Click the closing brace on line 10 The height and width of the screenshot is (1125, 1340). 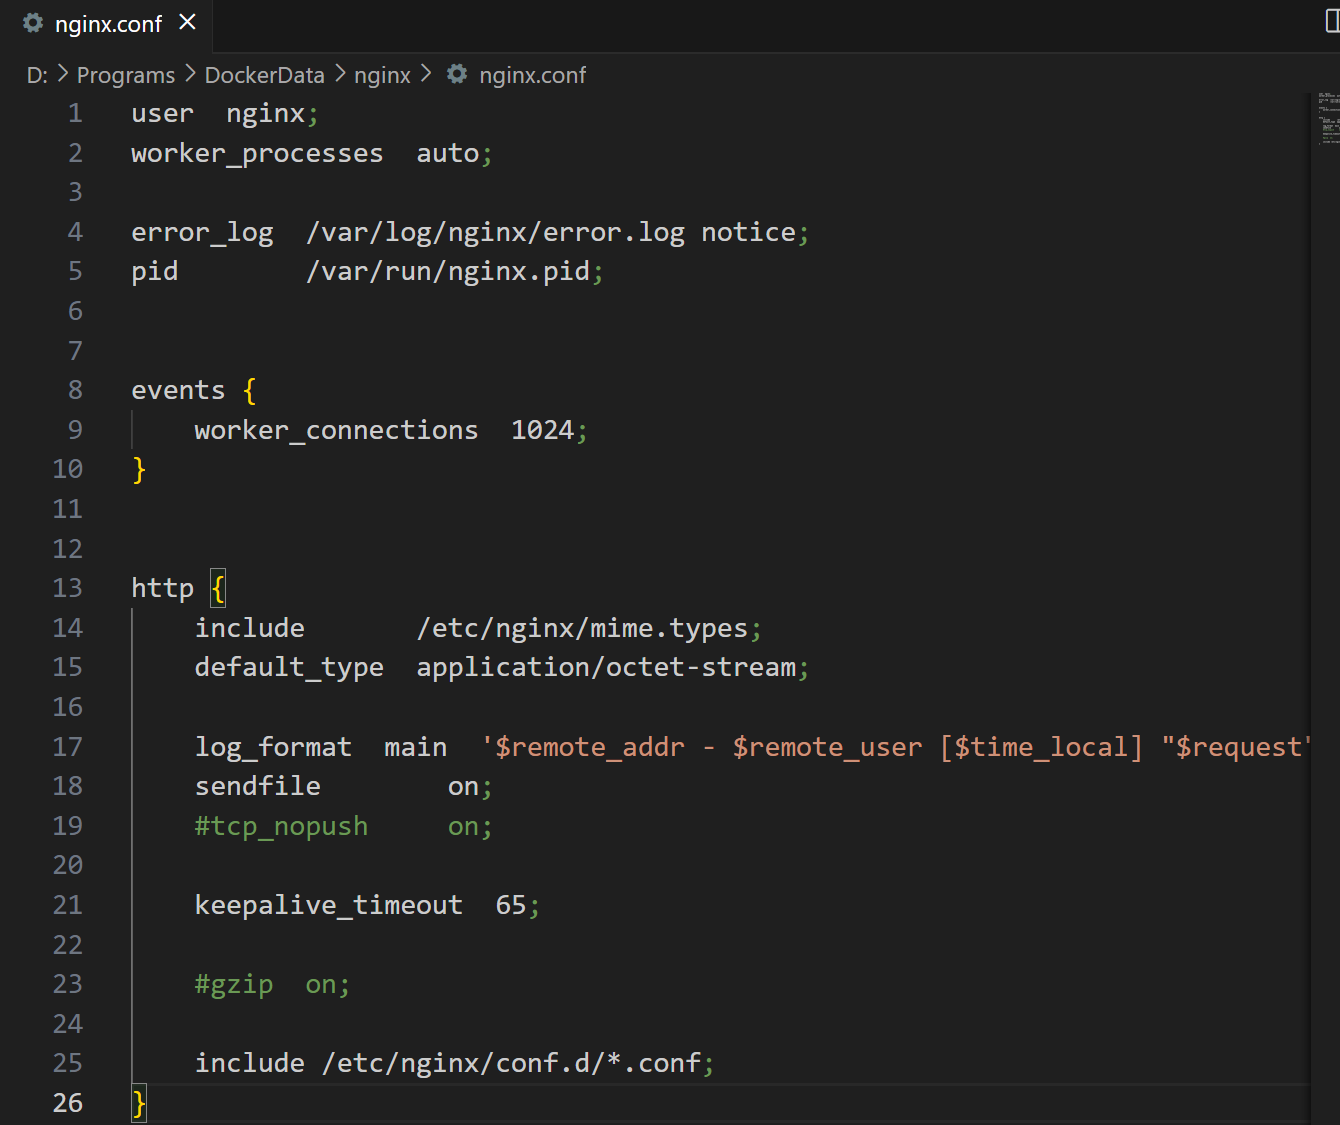pos(139,470)
